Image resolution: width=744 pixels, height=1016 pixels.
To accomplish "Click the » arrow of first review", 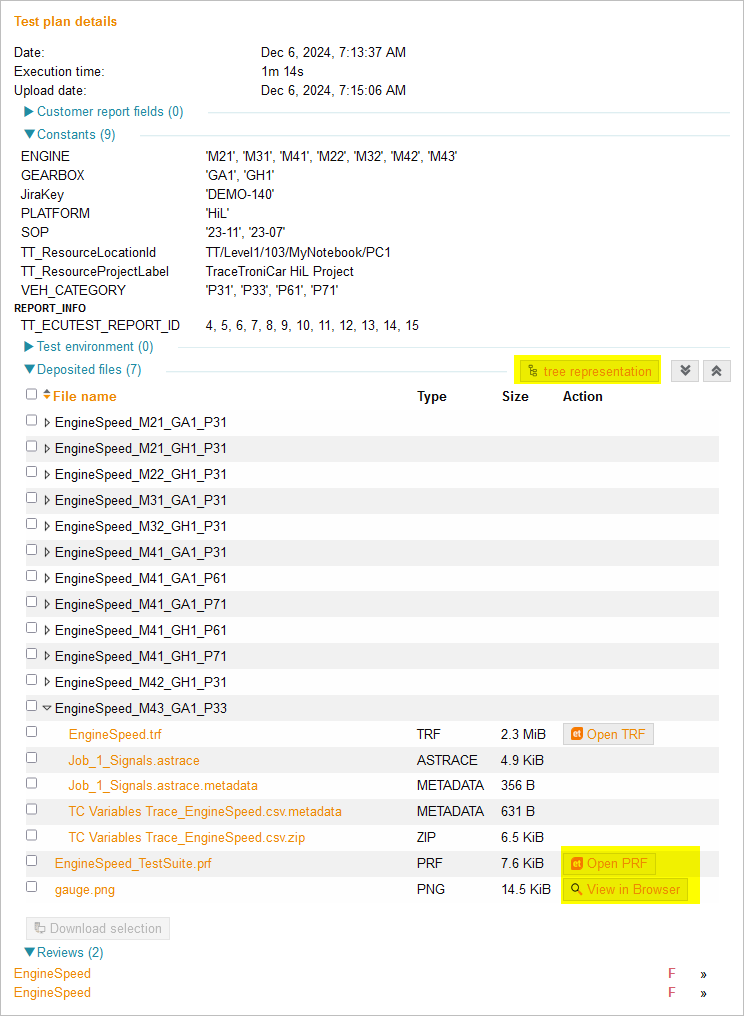I will click(x=703, y=974).
